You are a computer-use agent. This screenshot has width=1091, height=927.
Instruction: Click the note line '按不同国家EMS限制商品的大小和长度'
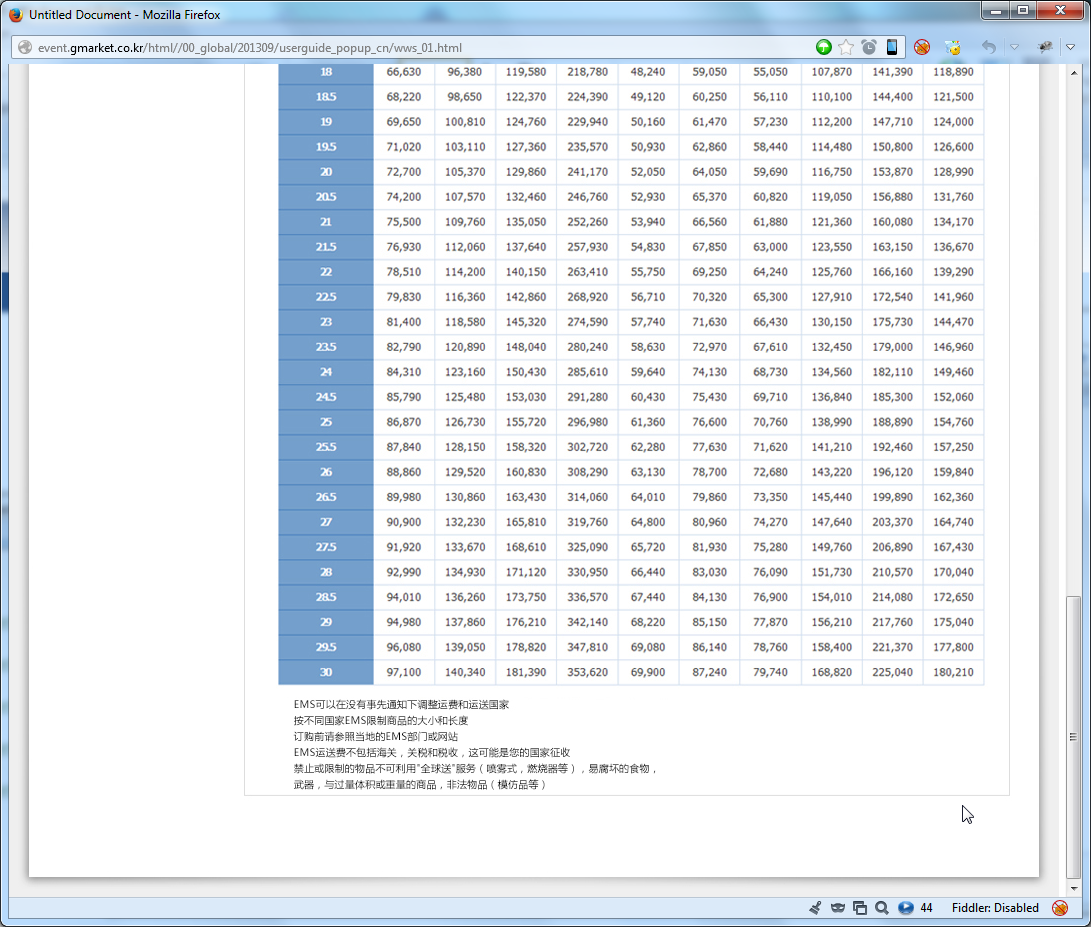tap(381, 720)
